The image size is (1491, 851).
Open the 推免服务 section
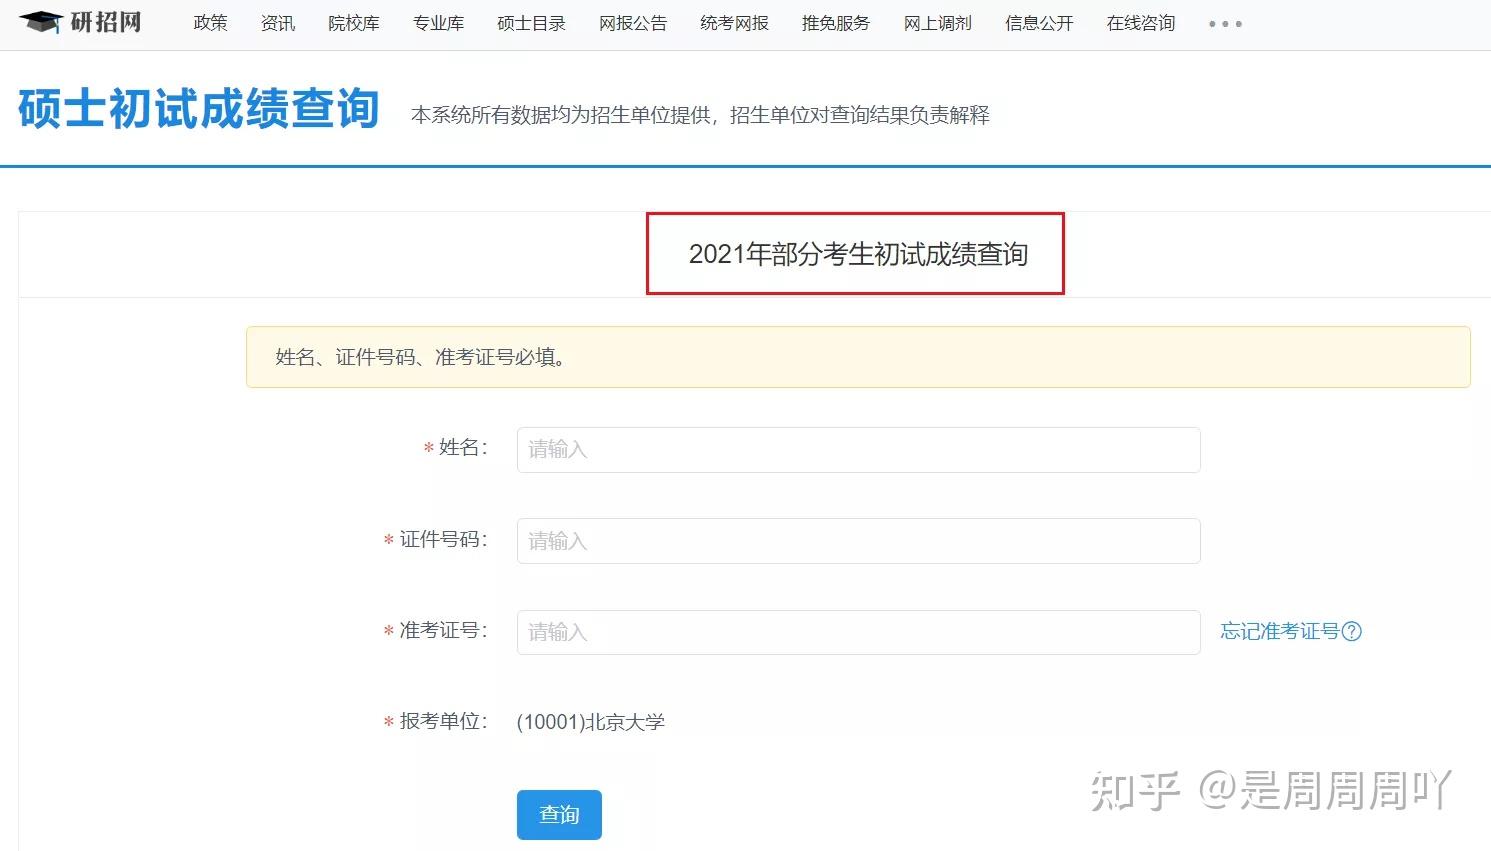[x=835, y=23]
